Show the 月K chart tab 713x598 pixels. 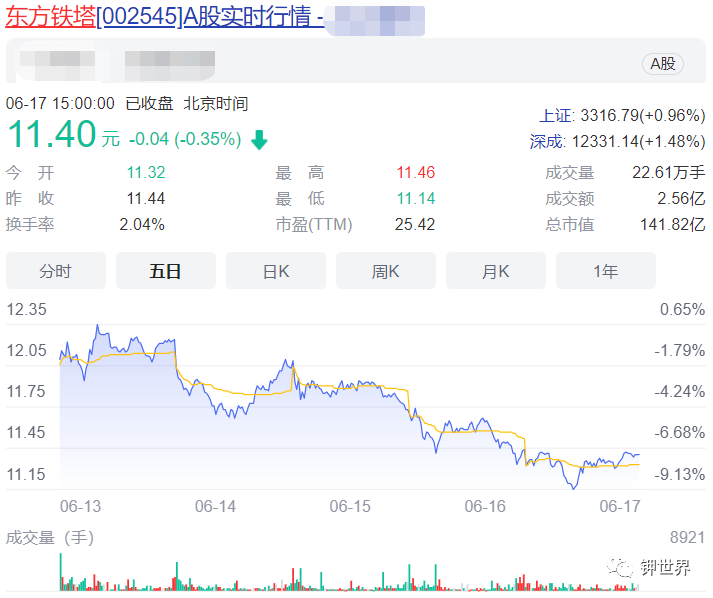tap(496, 271)
